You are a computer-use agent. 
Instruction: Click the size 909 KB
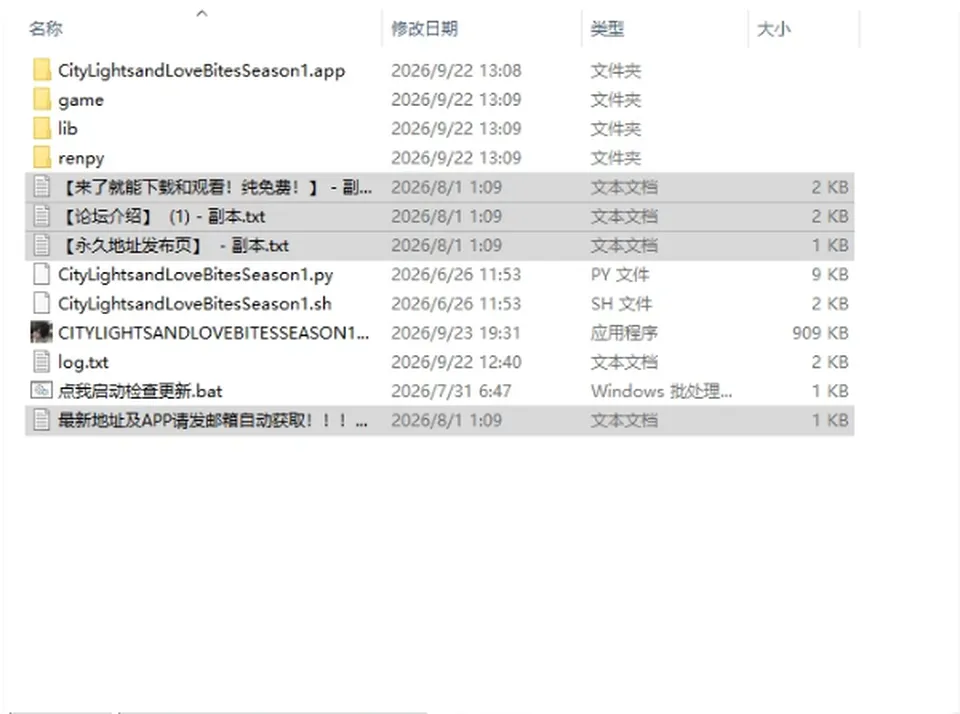click(820, 333)
